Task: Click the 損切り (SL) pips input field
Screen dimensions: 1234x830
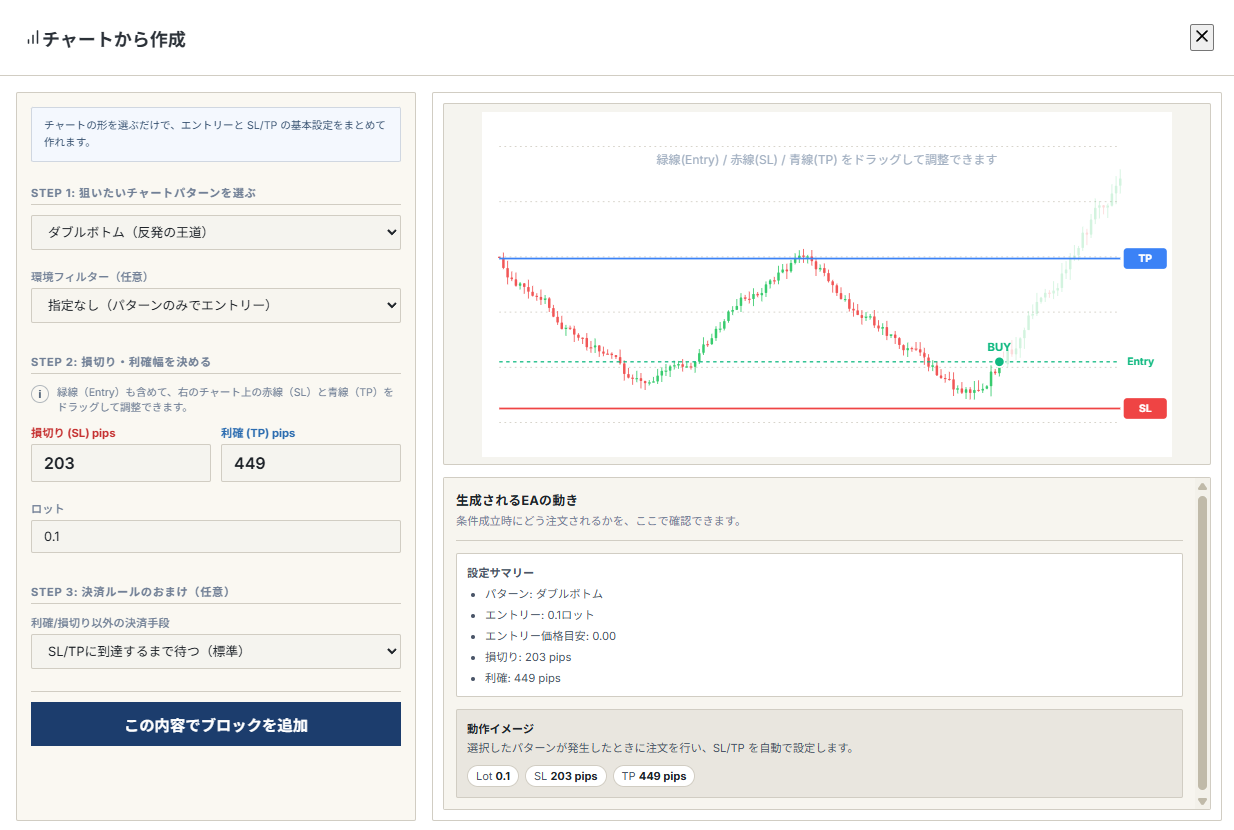Action: coord(121,463)
